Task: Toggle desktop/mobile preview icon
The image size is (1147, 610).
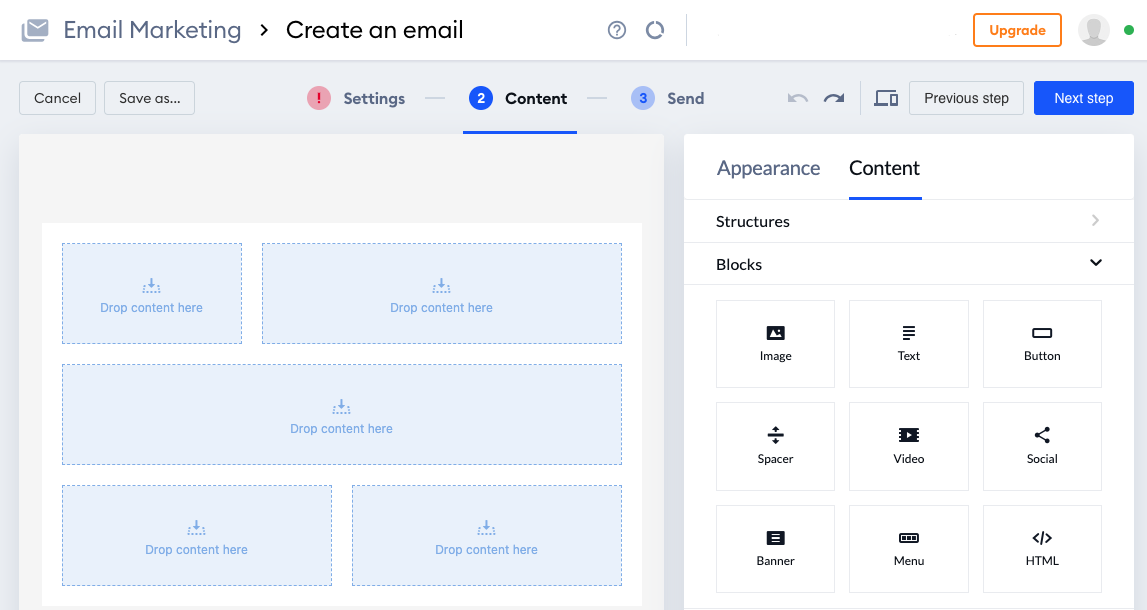Action: (886, 98)
